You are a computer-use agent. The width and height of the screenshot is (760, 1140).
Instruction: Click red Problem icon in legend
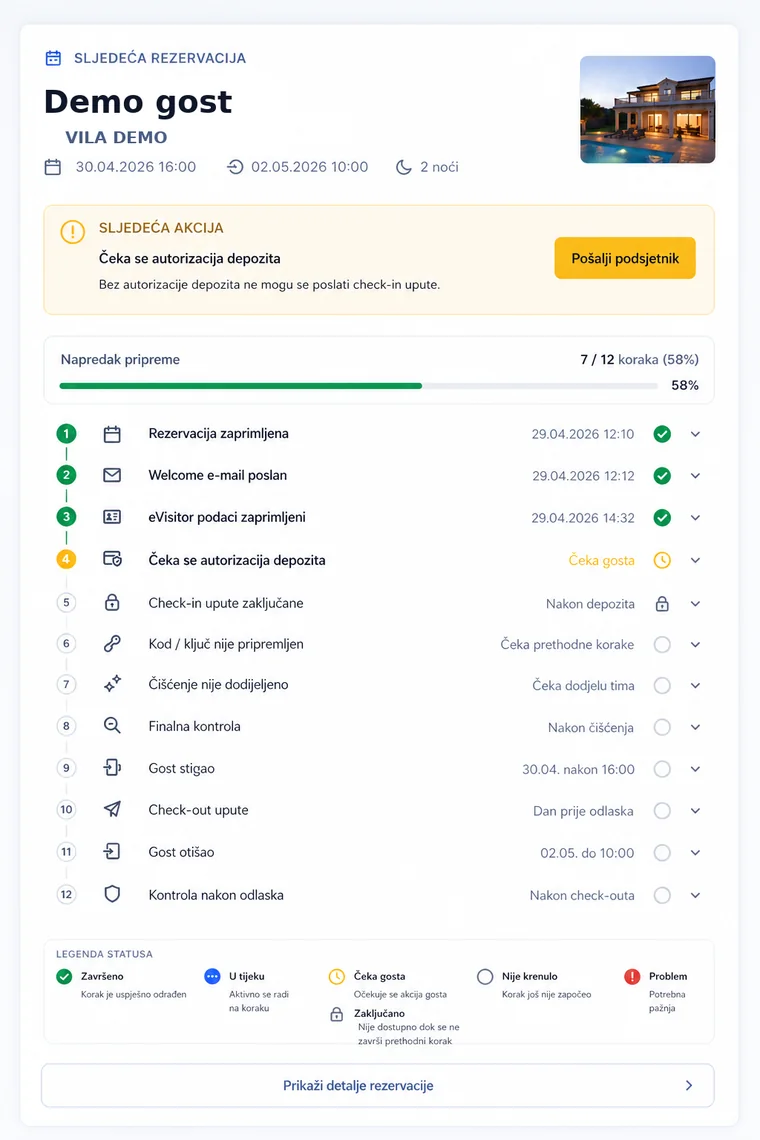(632, 976)
